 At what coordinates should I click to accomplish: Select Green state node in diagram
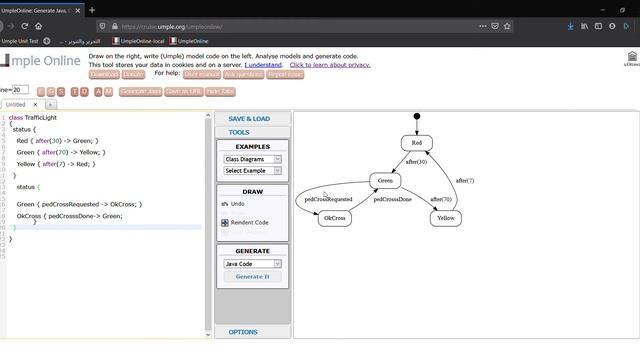click(x=385, y=180)
